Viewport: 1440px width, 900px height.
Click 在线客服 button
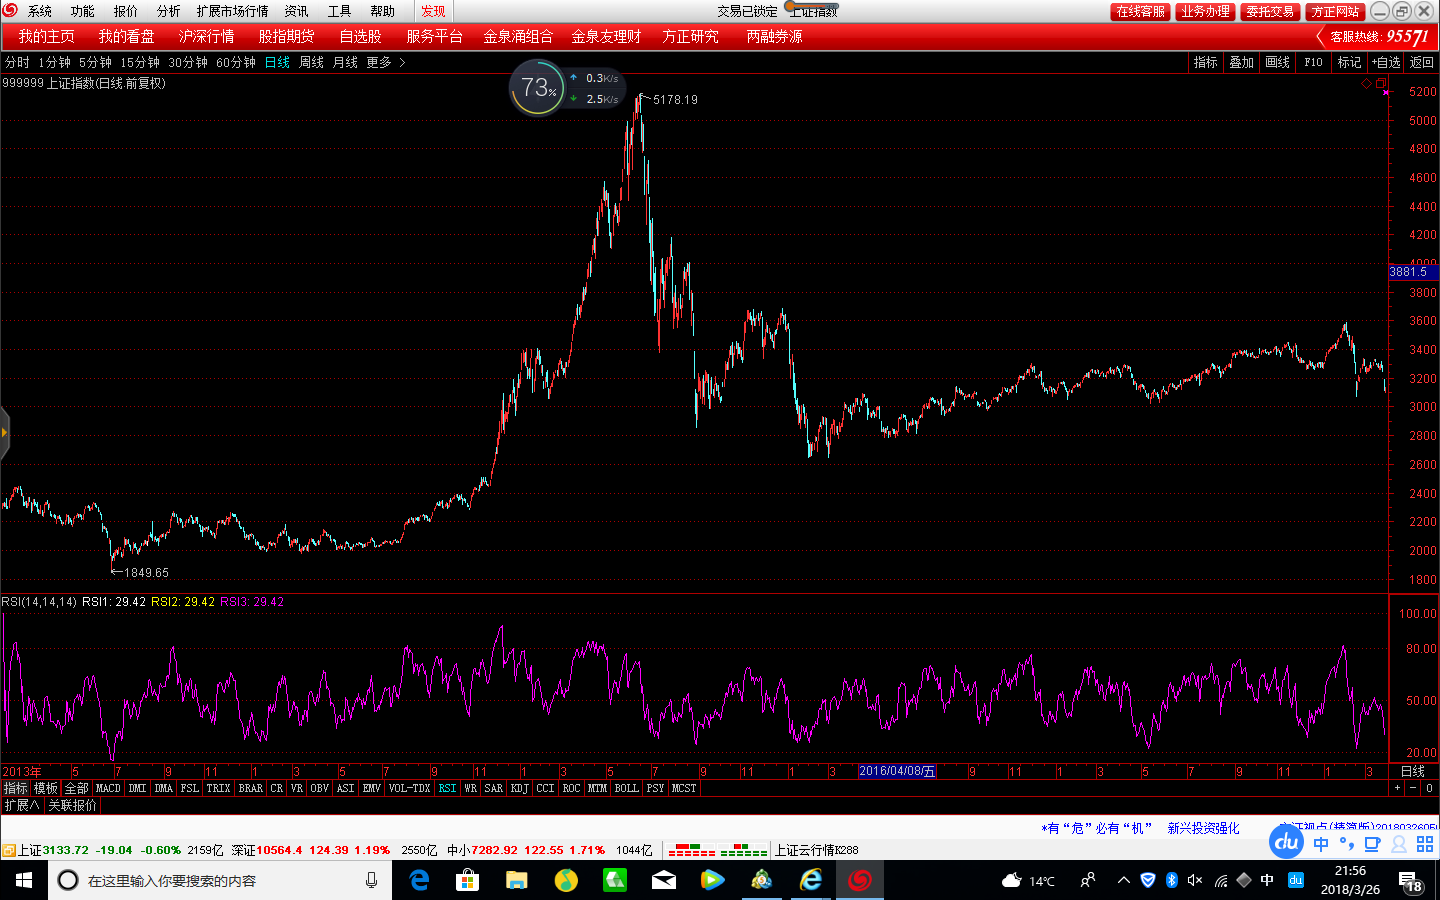(x=1140, y=11)
